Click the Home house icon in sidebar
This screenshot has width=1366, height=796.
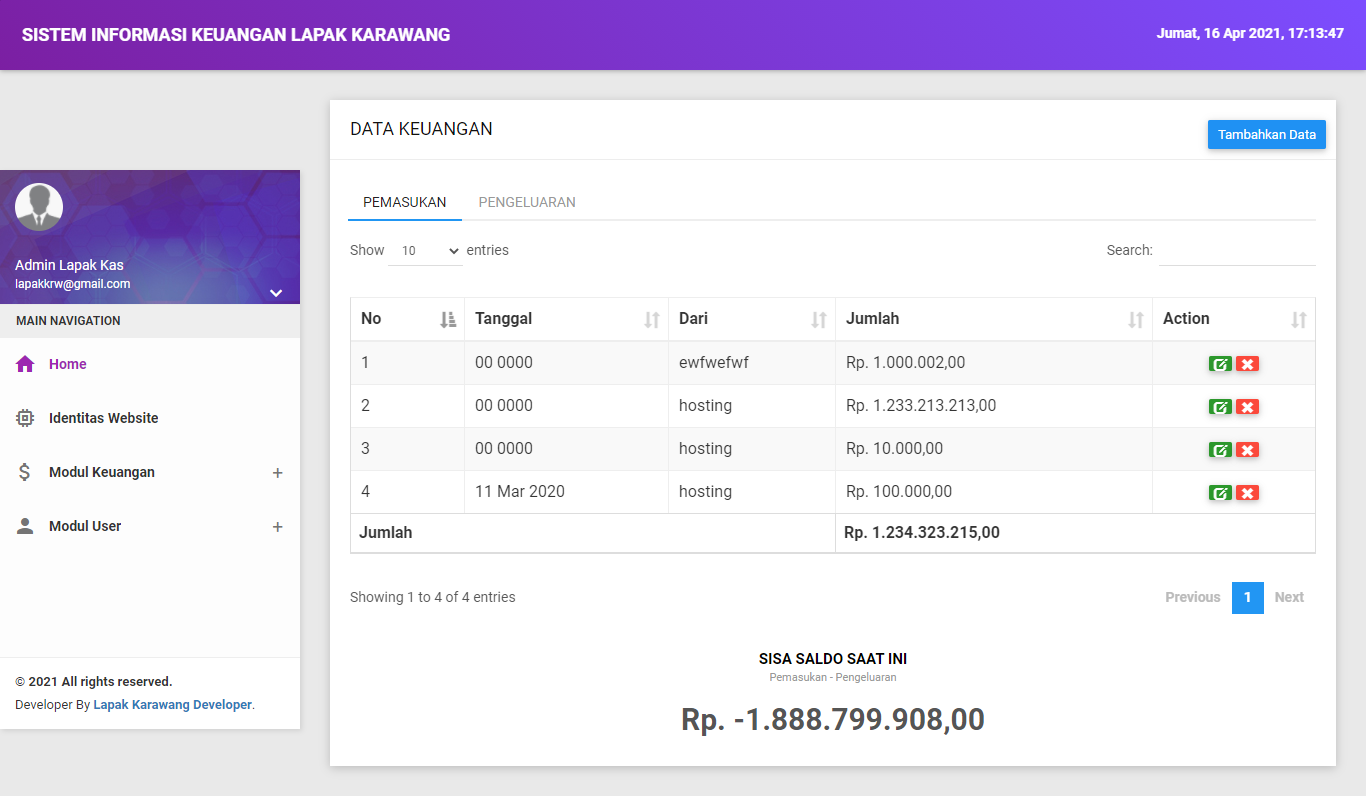click(x=26, y=364)
